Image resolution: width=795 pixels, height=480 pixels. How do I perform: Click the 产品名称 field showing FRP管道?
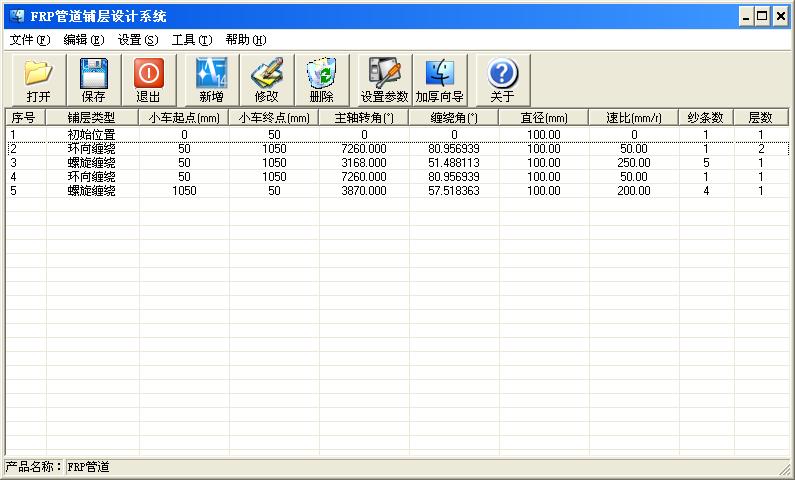[88, 467]
